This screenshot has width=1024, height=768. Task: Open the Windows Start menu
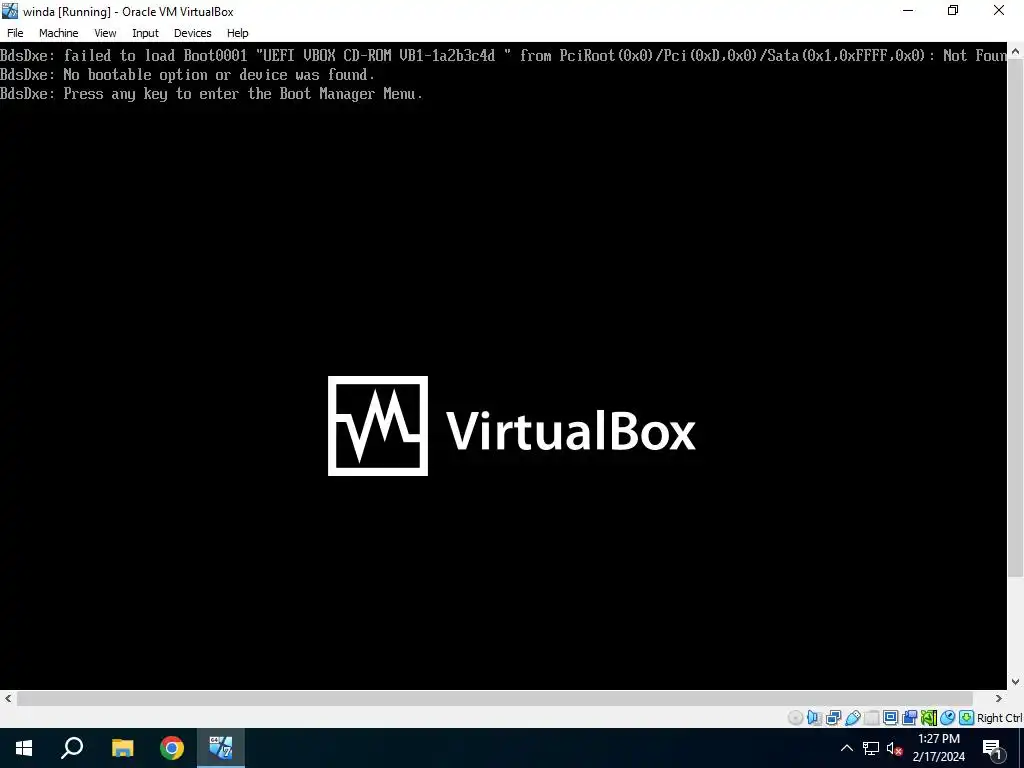pyautogui.click(x=24, y=748)
